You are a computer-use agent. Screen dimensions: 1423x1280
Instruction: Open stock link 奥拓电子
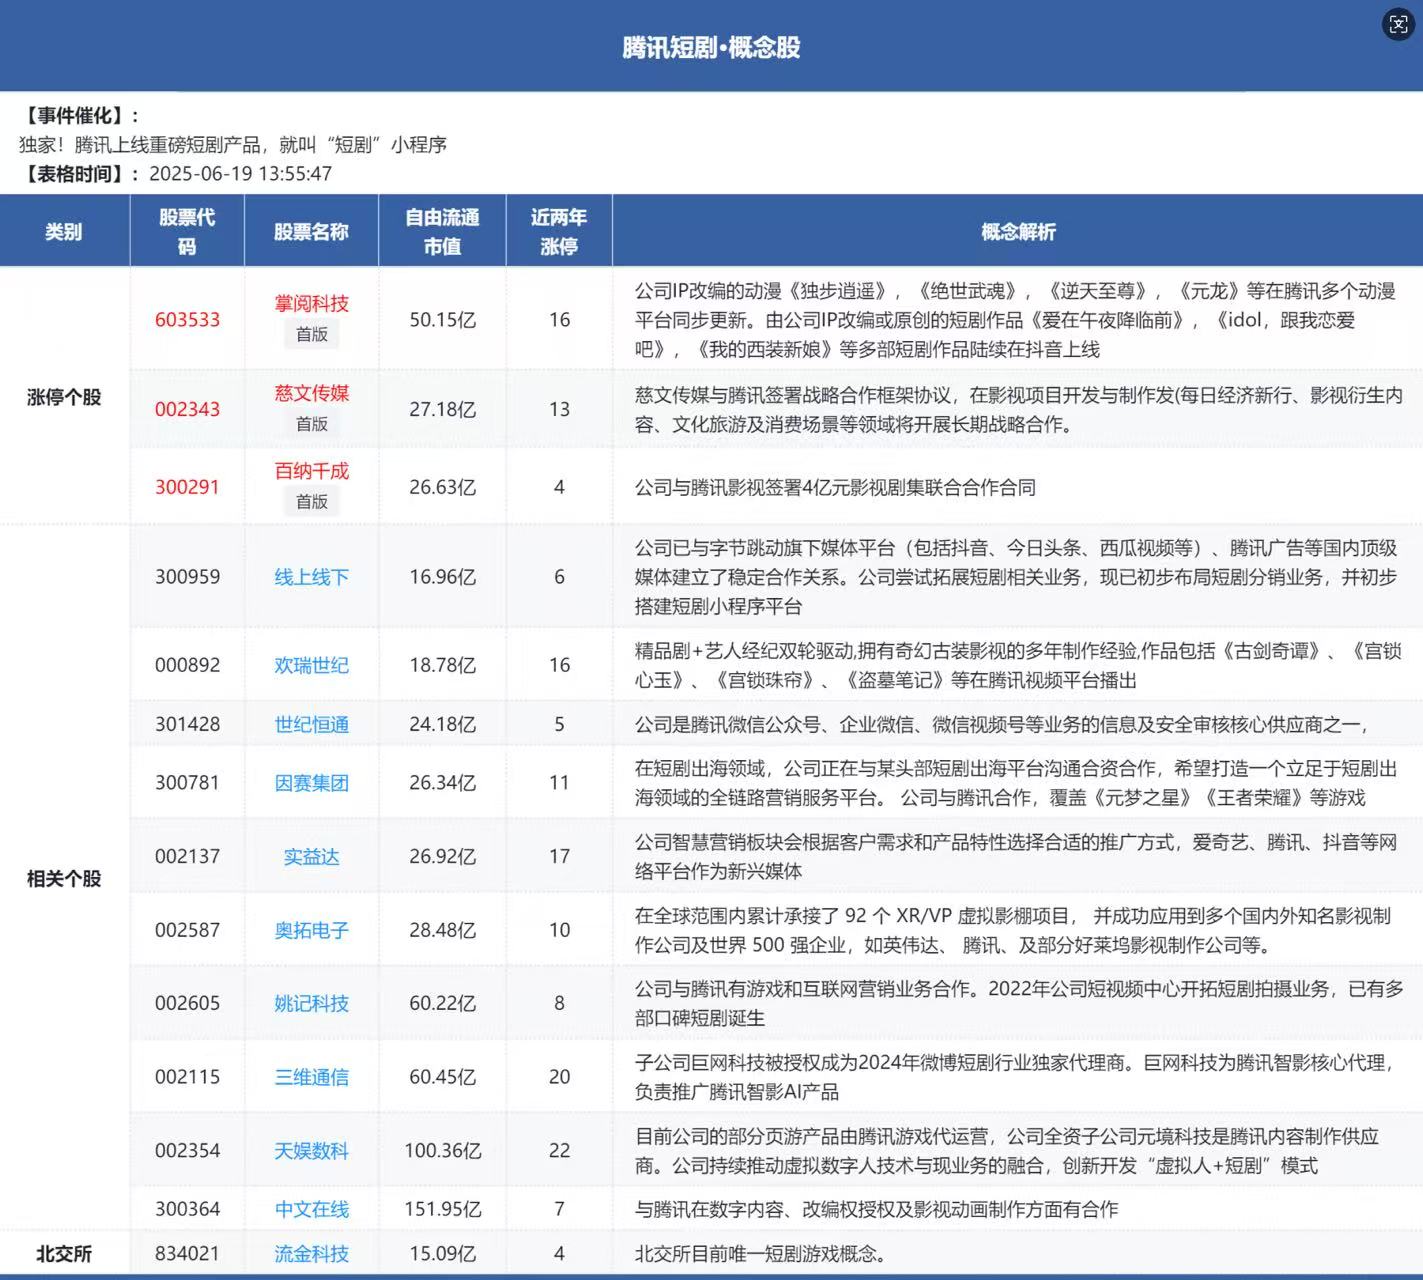[x=311, y=930]
